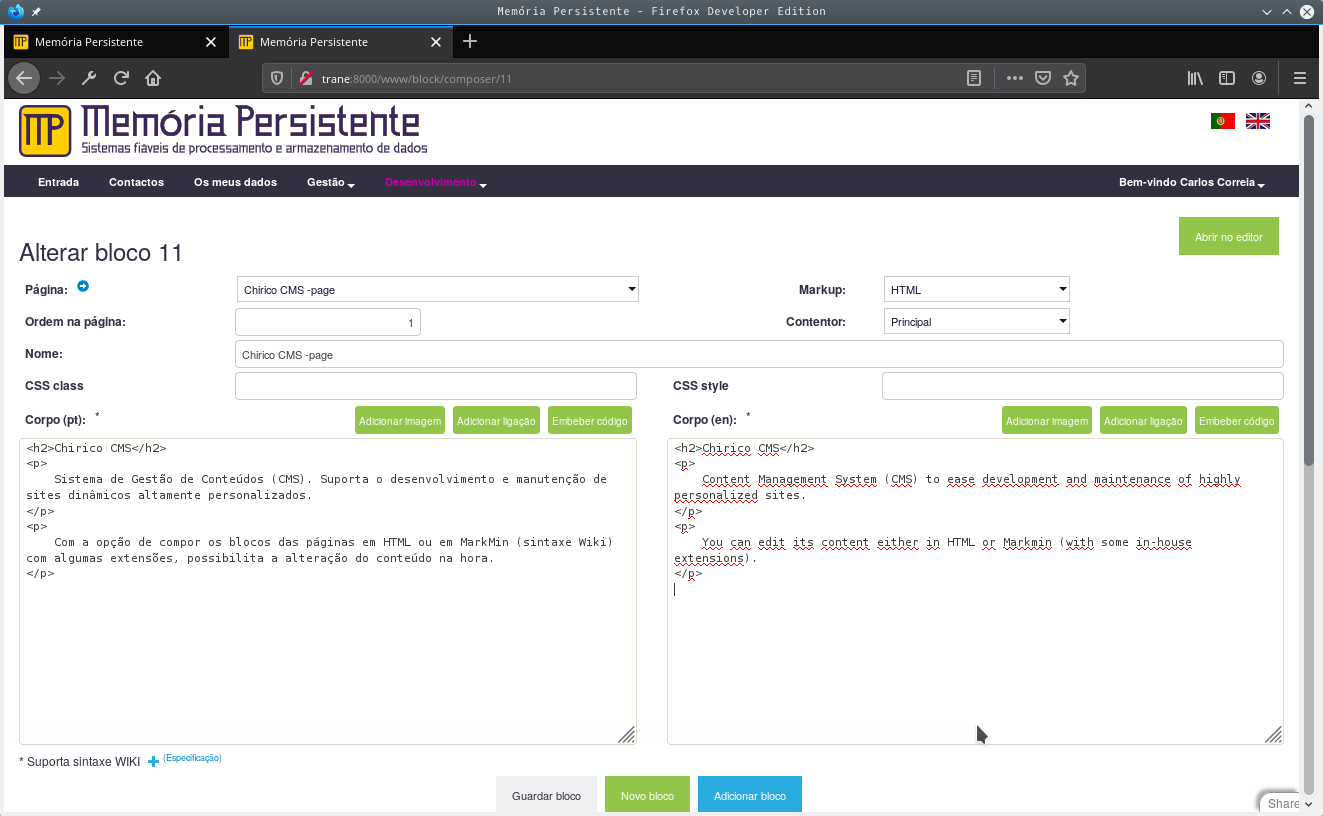Screen dimensions: 1323x816
Task: Click the tracking protection shield icon
Action: click(x=279, y=78)
